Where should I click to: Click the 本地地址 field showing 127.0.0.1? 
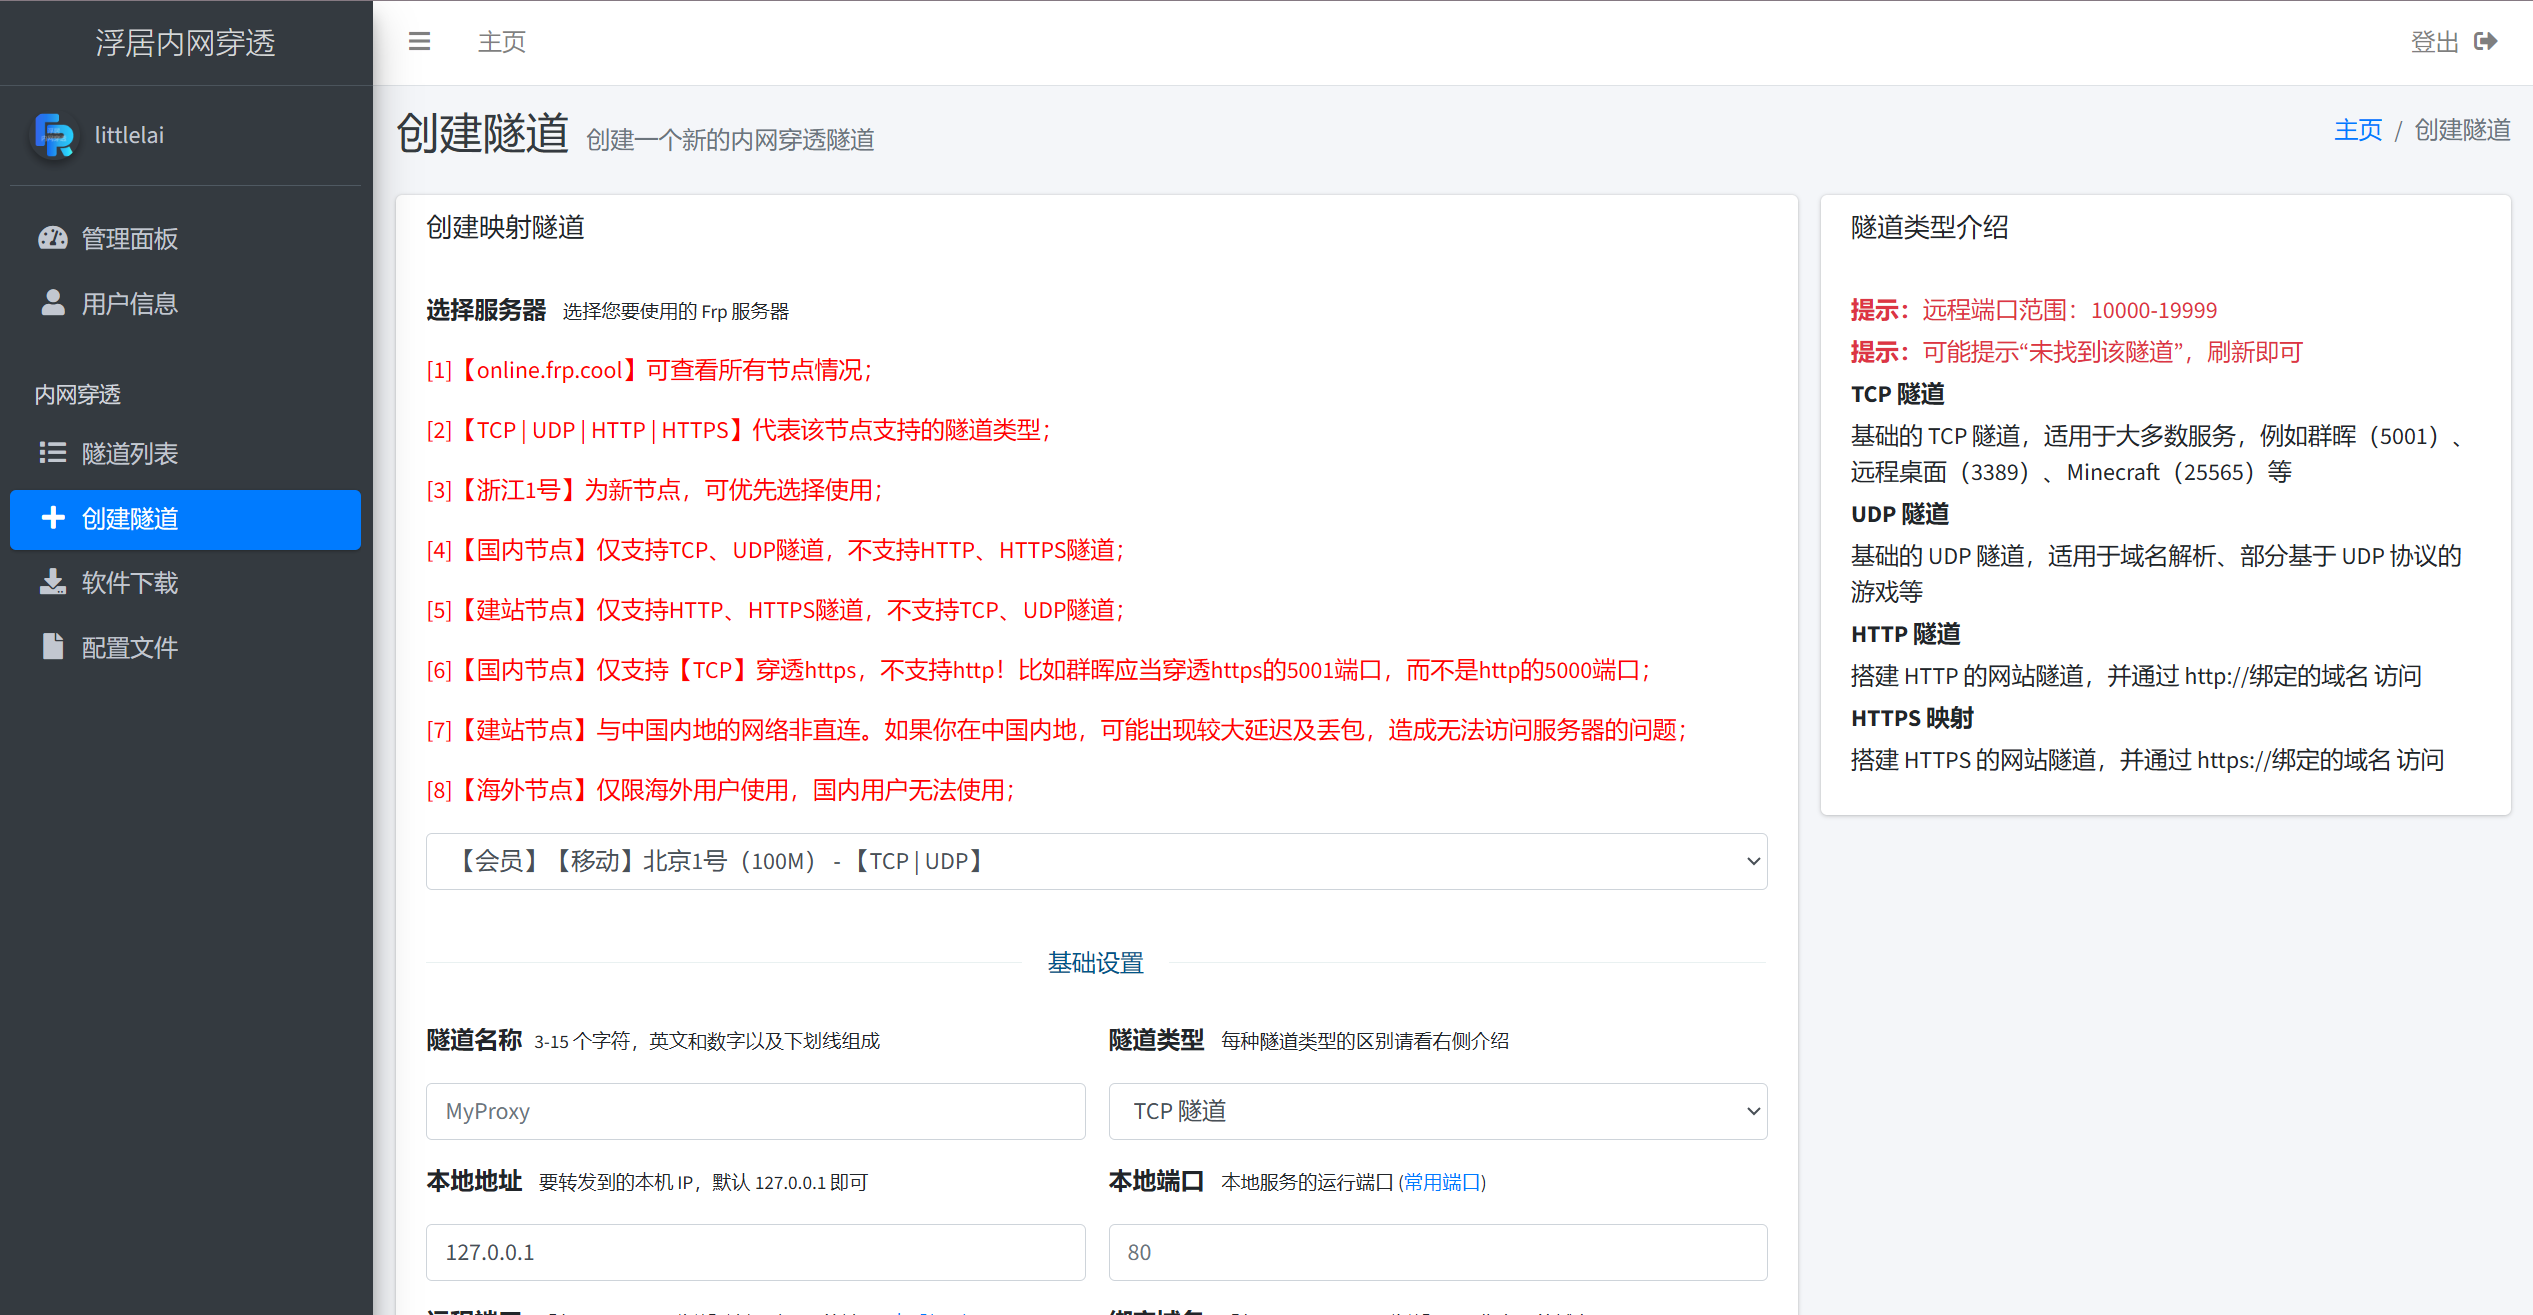[755, 1252]
